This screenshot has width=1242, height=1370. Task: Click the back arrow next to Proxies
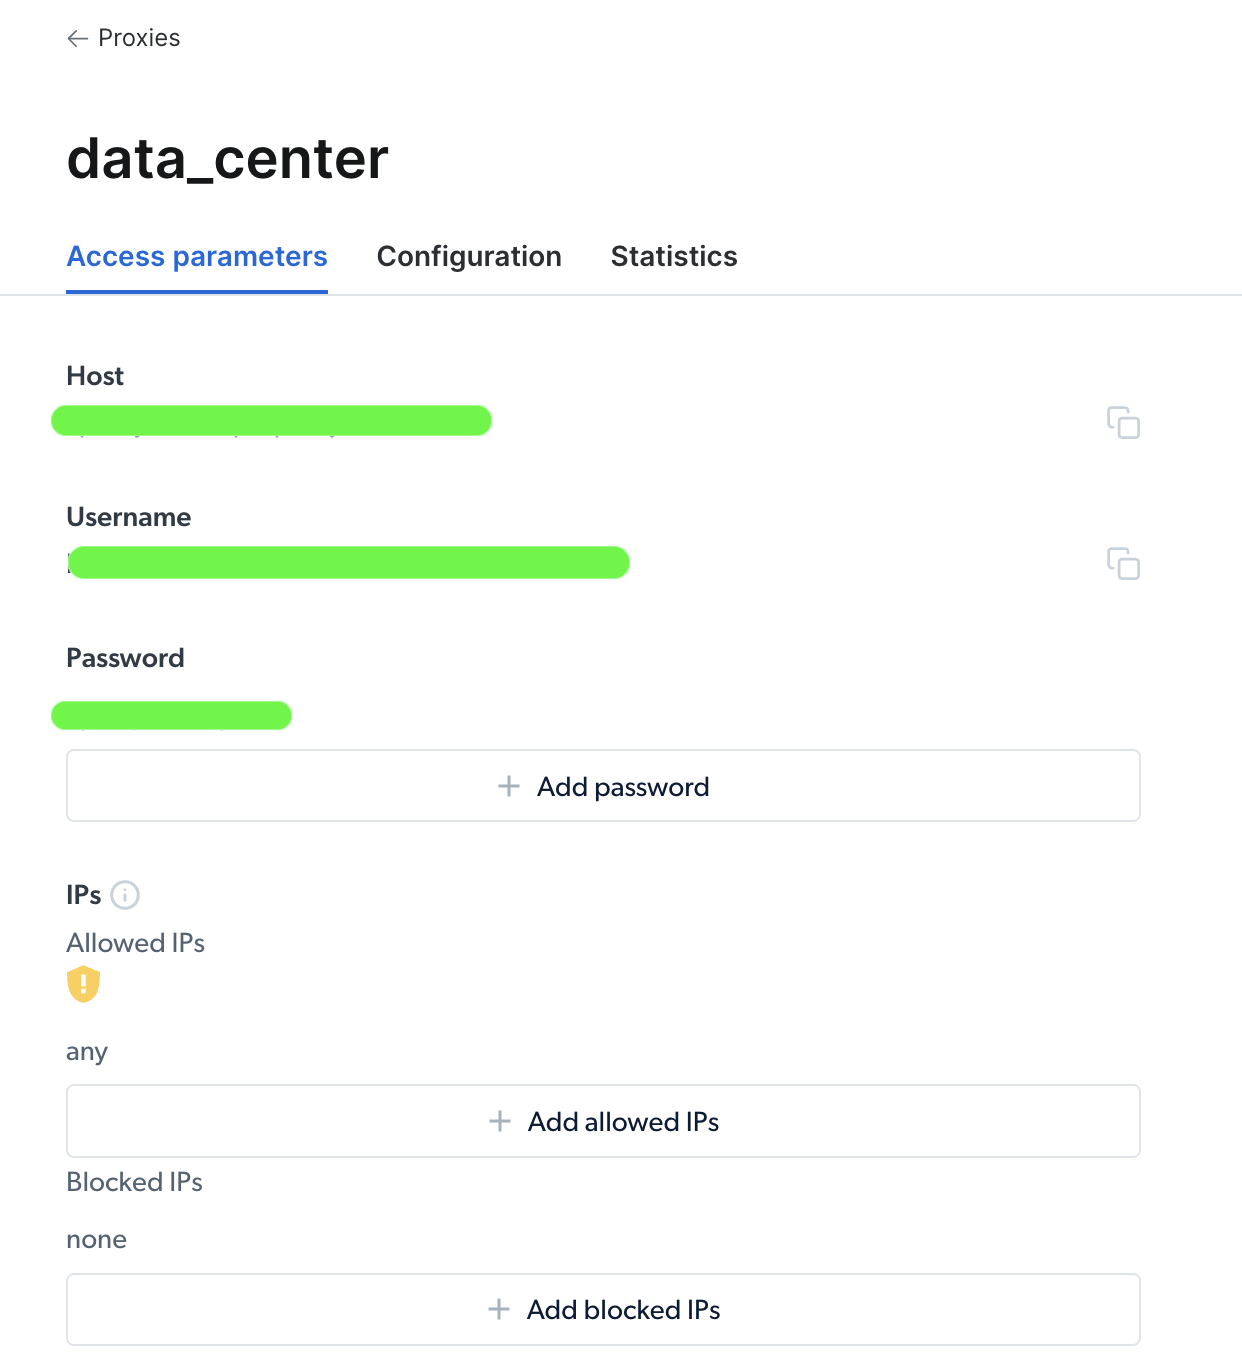pos(77,38)
